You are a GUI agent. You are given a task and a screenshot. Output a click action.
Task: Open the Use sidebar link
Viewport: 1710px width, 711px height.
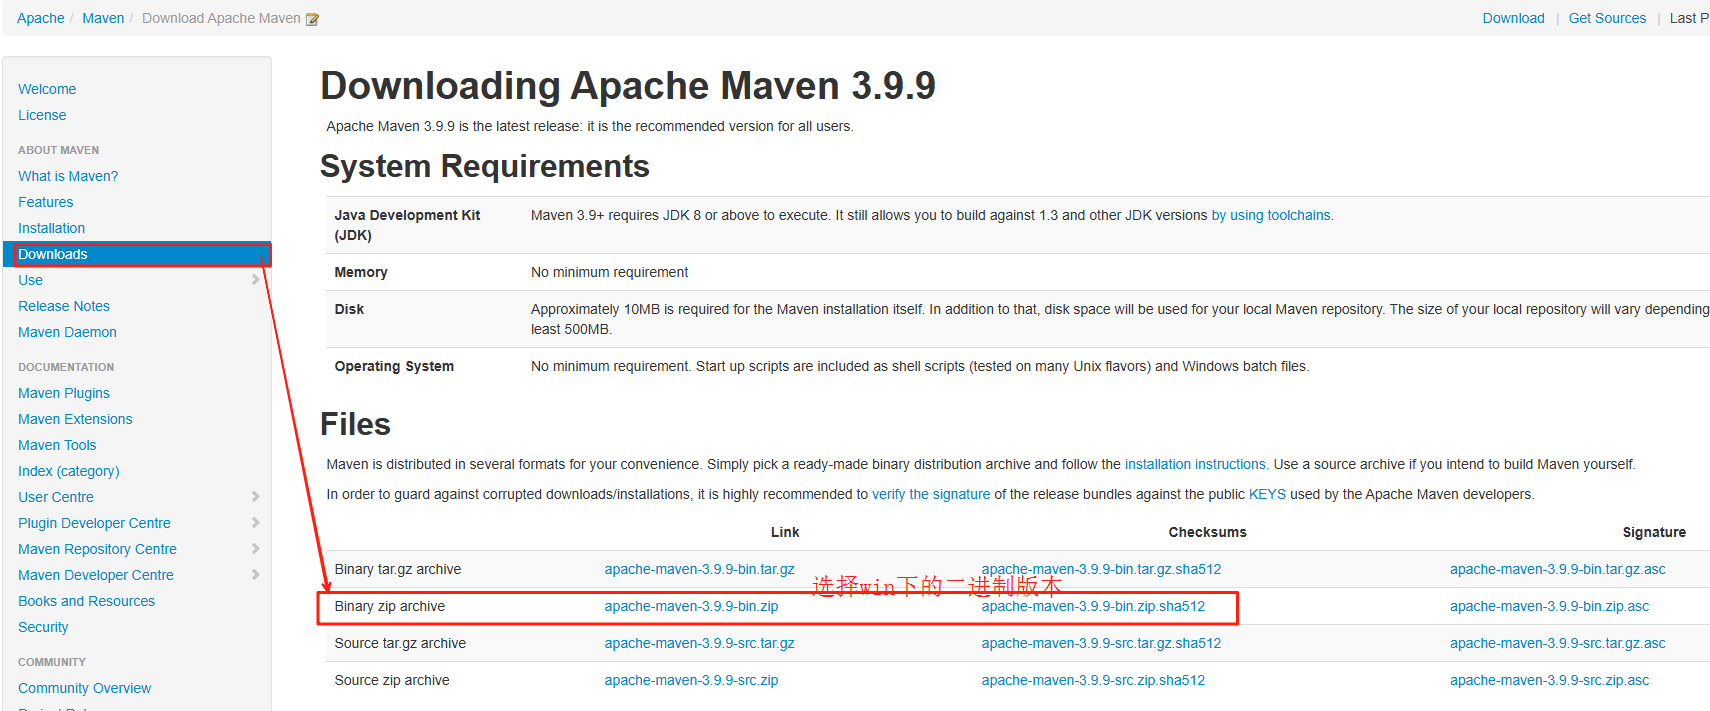click(x=30, y=280)
